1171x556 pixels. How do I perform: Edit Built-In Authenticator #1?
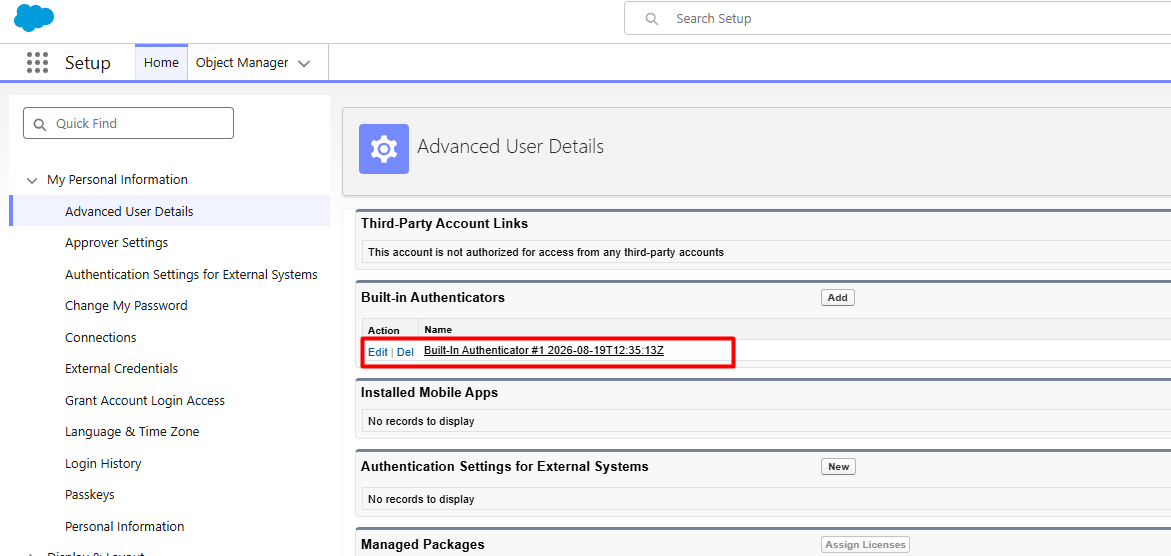click(x=378, y=352)
